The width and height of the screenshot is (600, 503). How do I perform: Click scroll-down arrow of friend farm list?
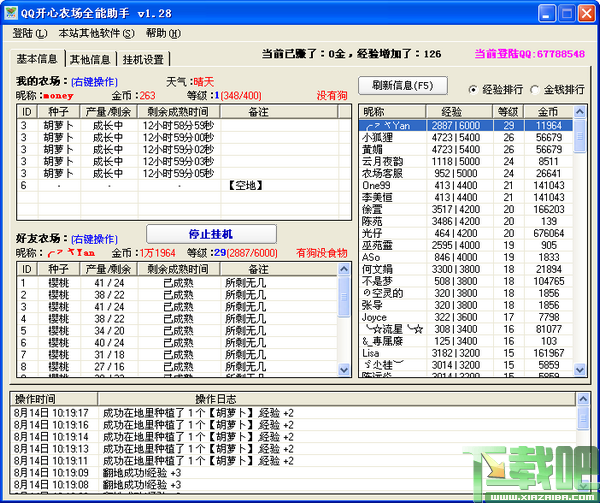(344, 370)
